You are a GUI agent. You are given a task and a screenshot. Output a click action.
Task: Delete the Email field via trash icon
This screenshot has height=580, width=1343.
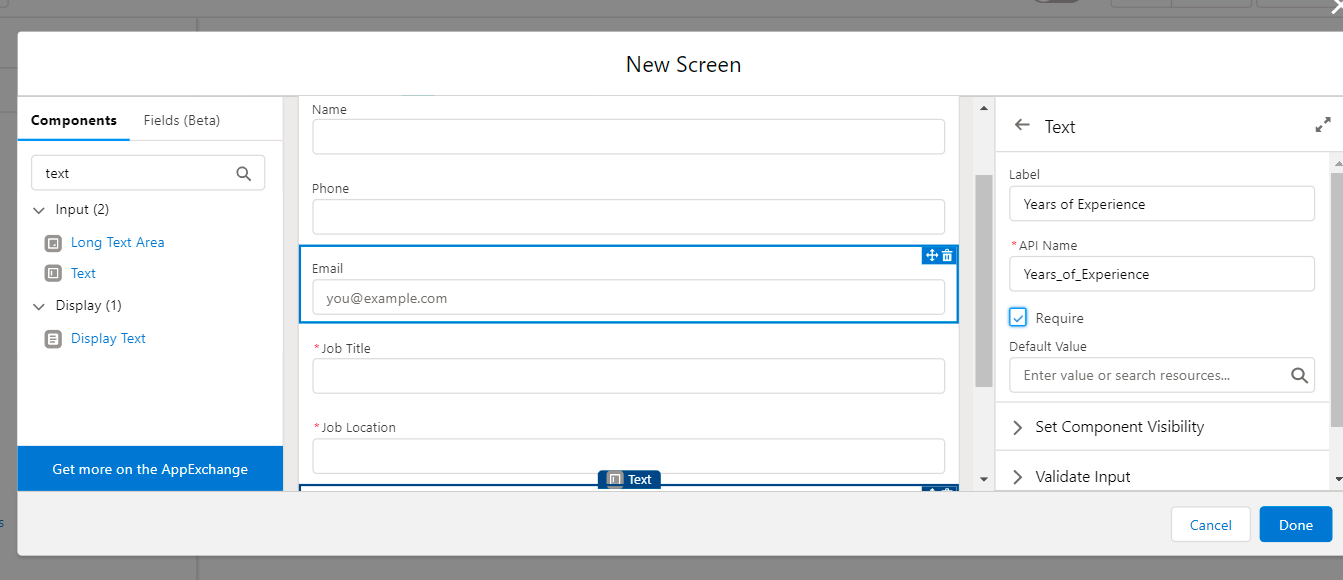coord(948,256)
